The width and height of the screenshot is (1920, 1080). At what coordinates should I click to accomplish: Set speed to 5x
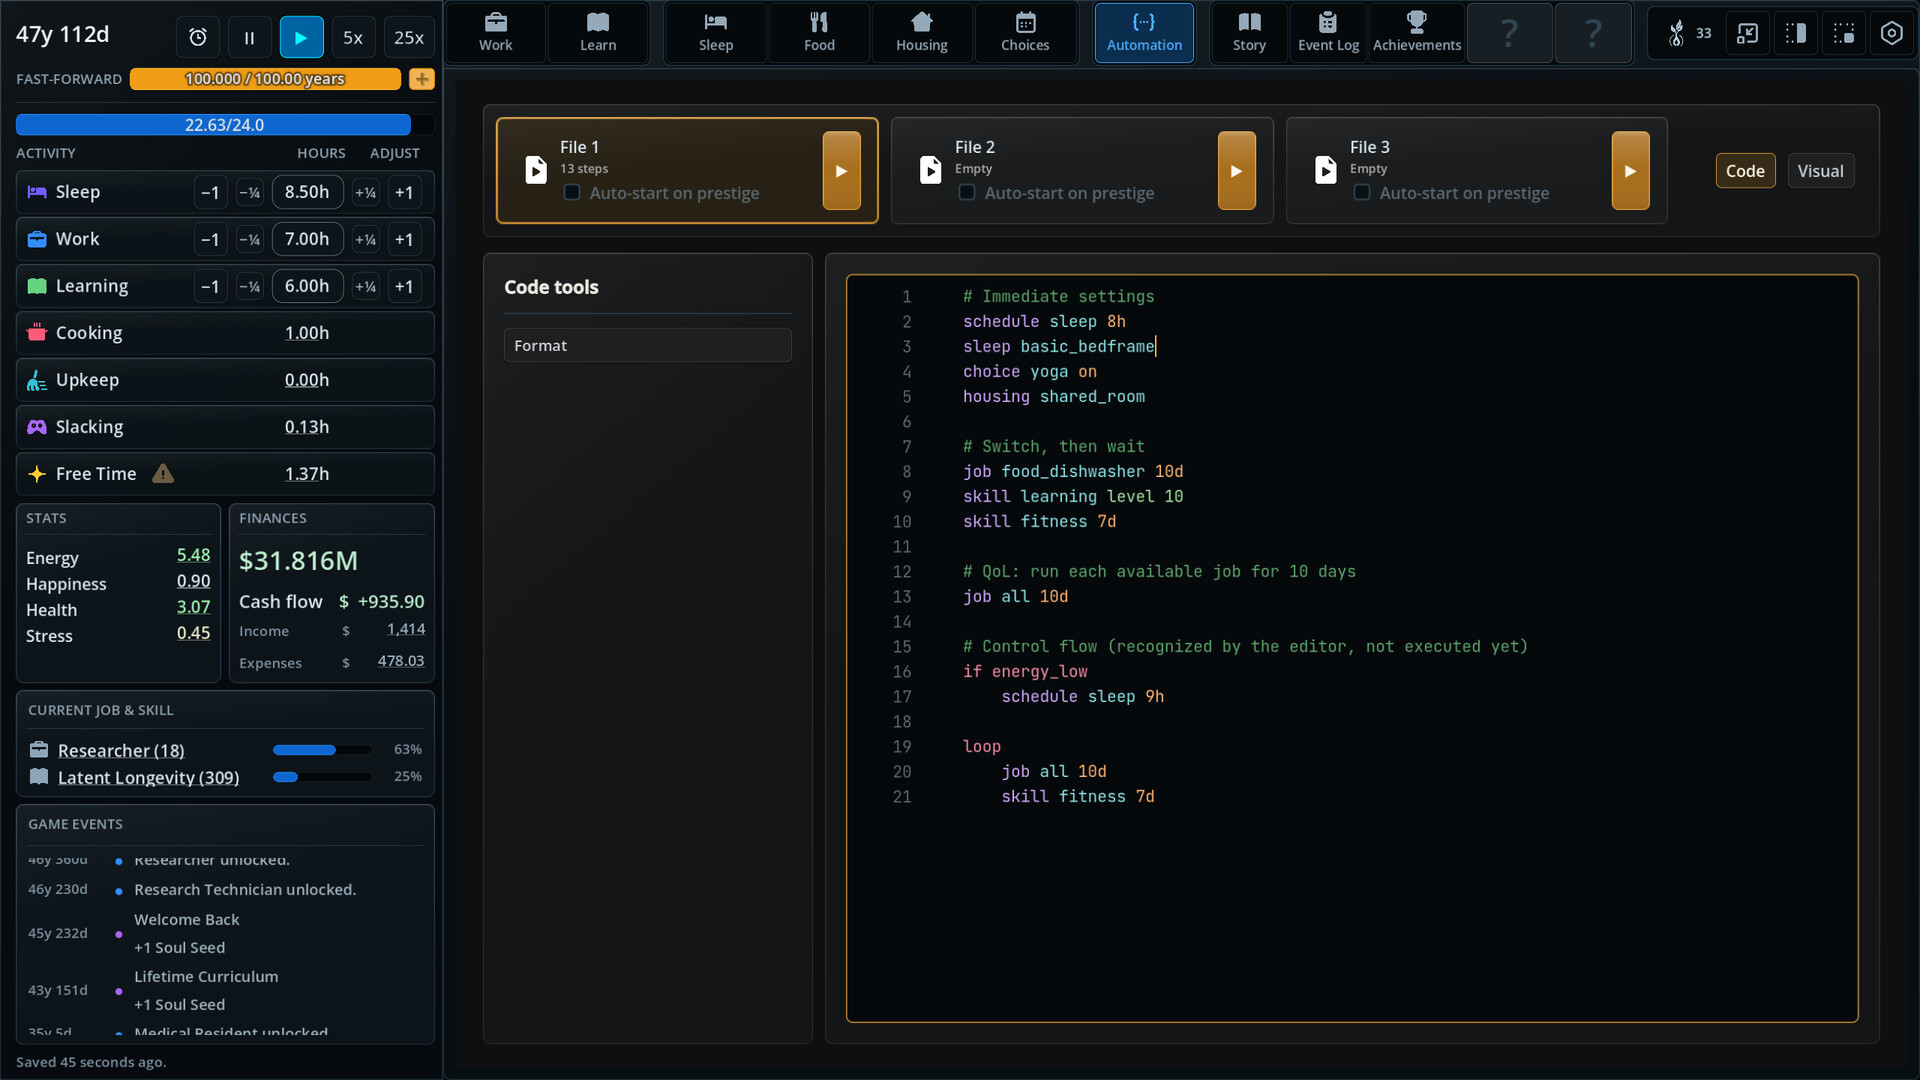coord(353,38)
